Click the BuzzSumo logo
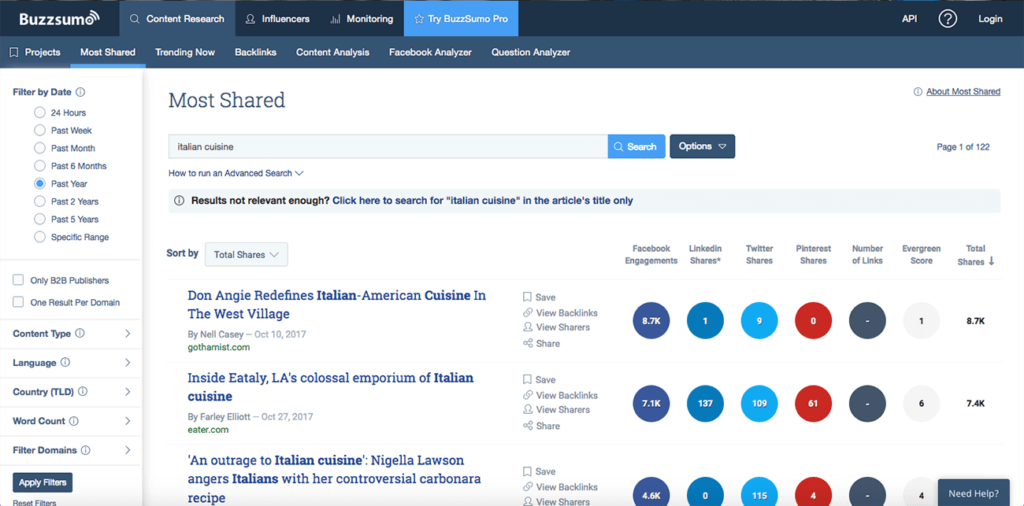The width and height of the screenshot is (1024, 506). [x=59, y=18]
